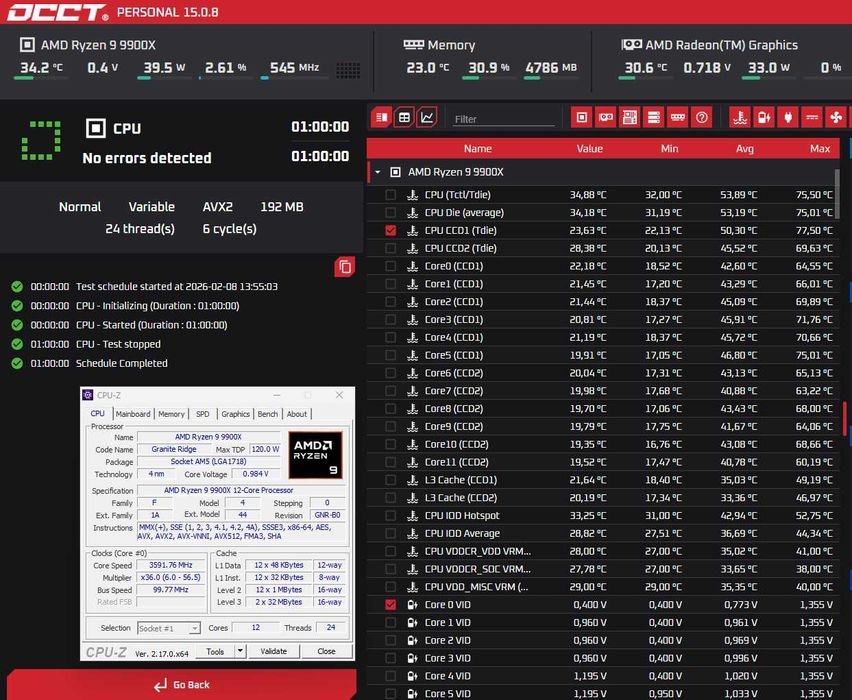852x700 pixels.
Task: Sort the sensor table by Value column
Action: pos(590,148)
